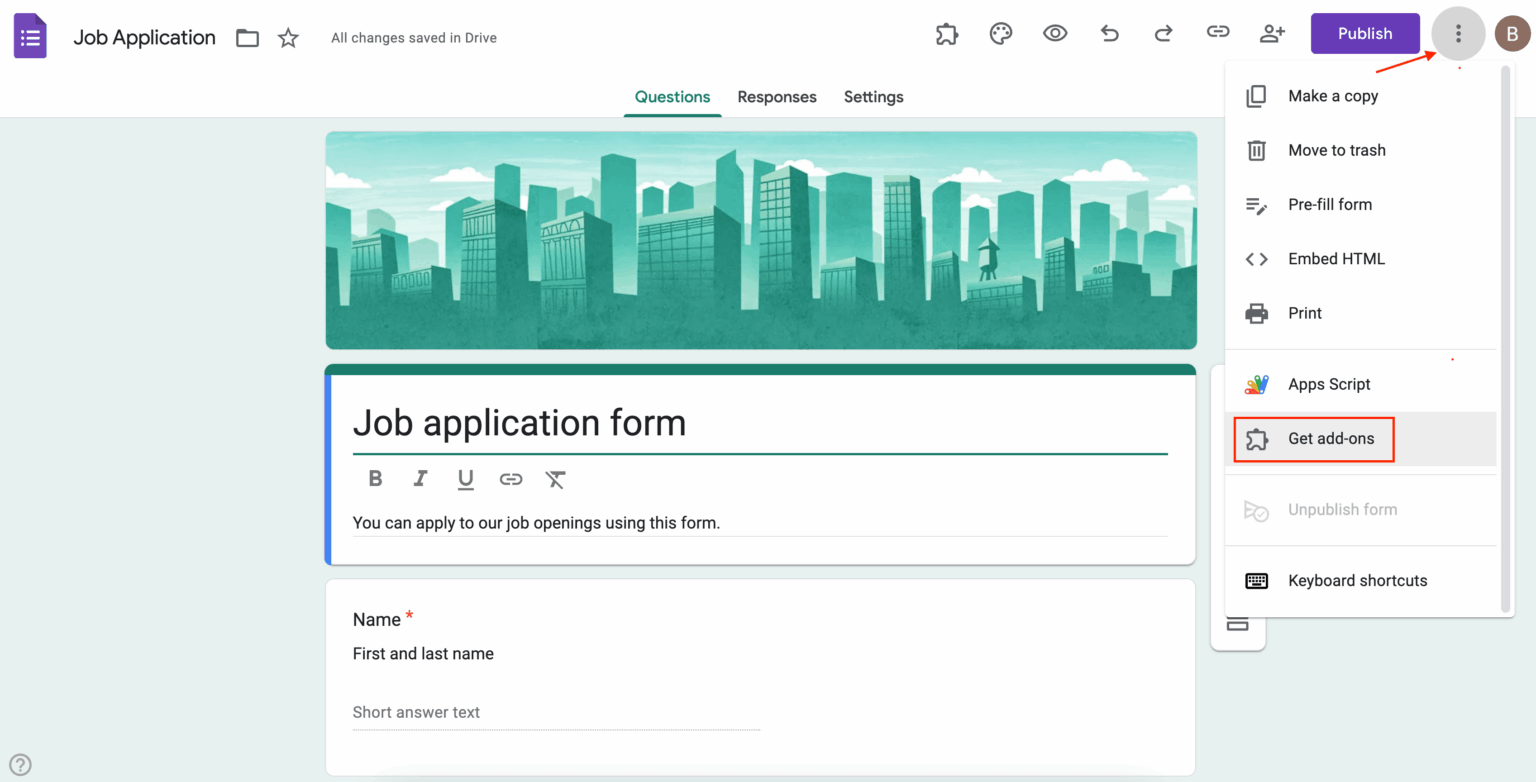The height and width of the screenshot is (782, 1536).
Task: Publish the form
Action: coord(1365,33)
